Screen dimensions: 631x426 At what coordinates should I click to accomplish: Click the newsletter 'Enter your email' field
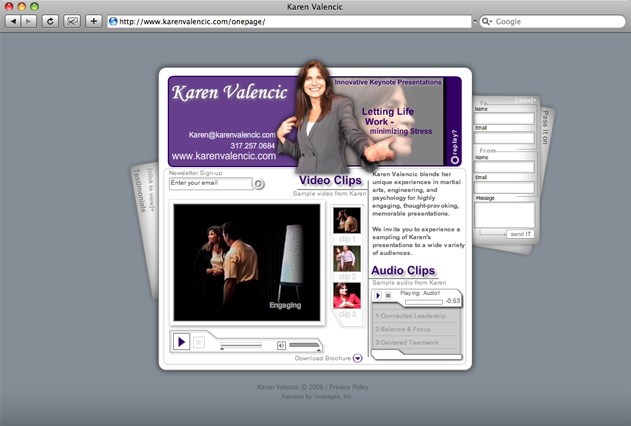(x=210, y=183)
